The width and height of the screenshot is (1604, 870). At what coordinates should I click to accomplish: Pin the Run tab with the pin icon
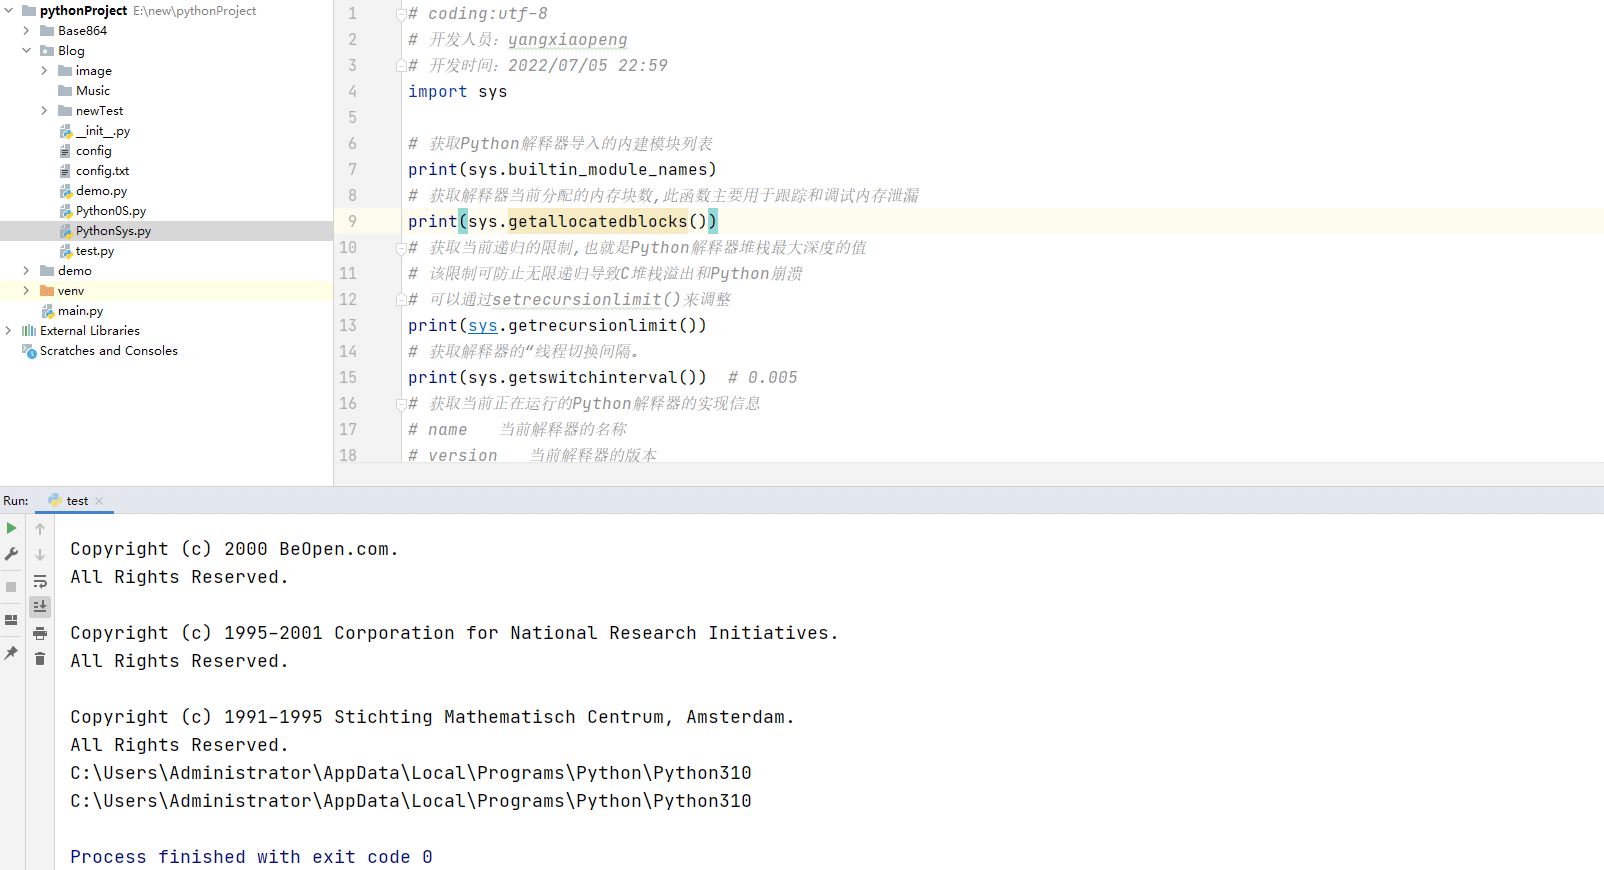[11, 653]
